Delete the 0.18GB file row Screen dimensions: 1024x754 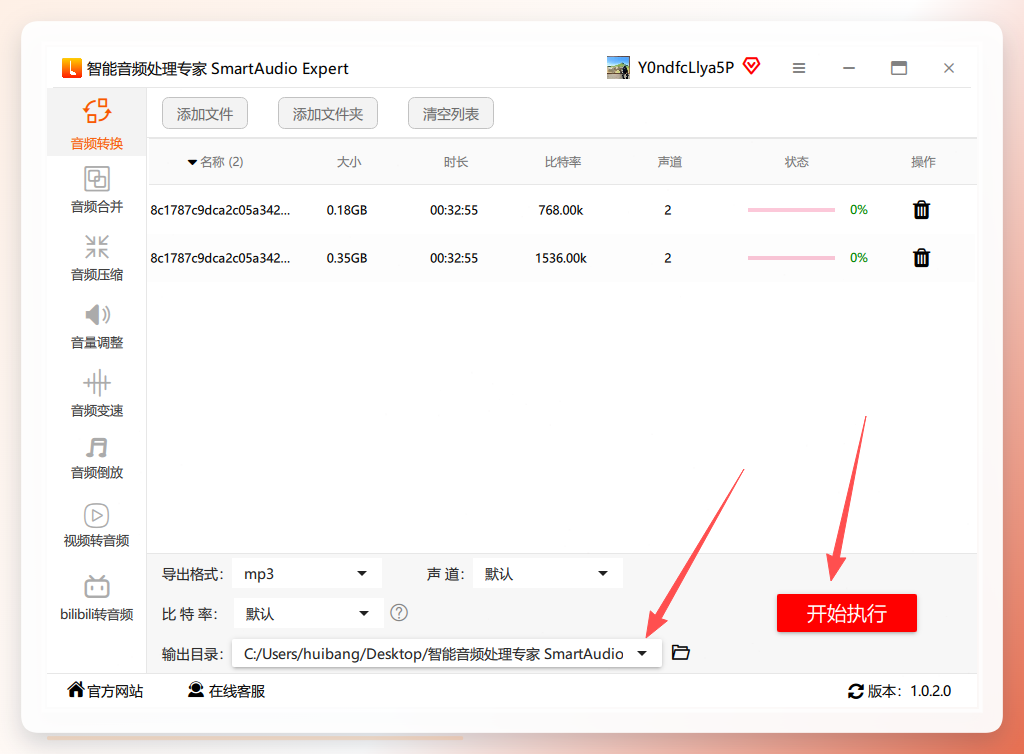click(921, 210)
